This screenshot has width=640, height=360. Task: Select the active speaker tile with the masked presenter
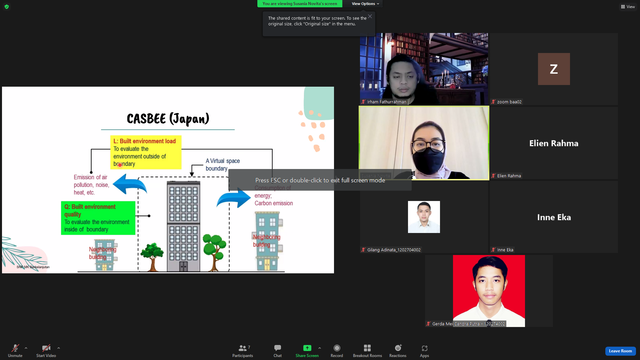coord(424,143)
